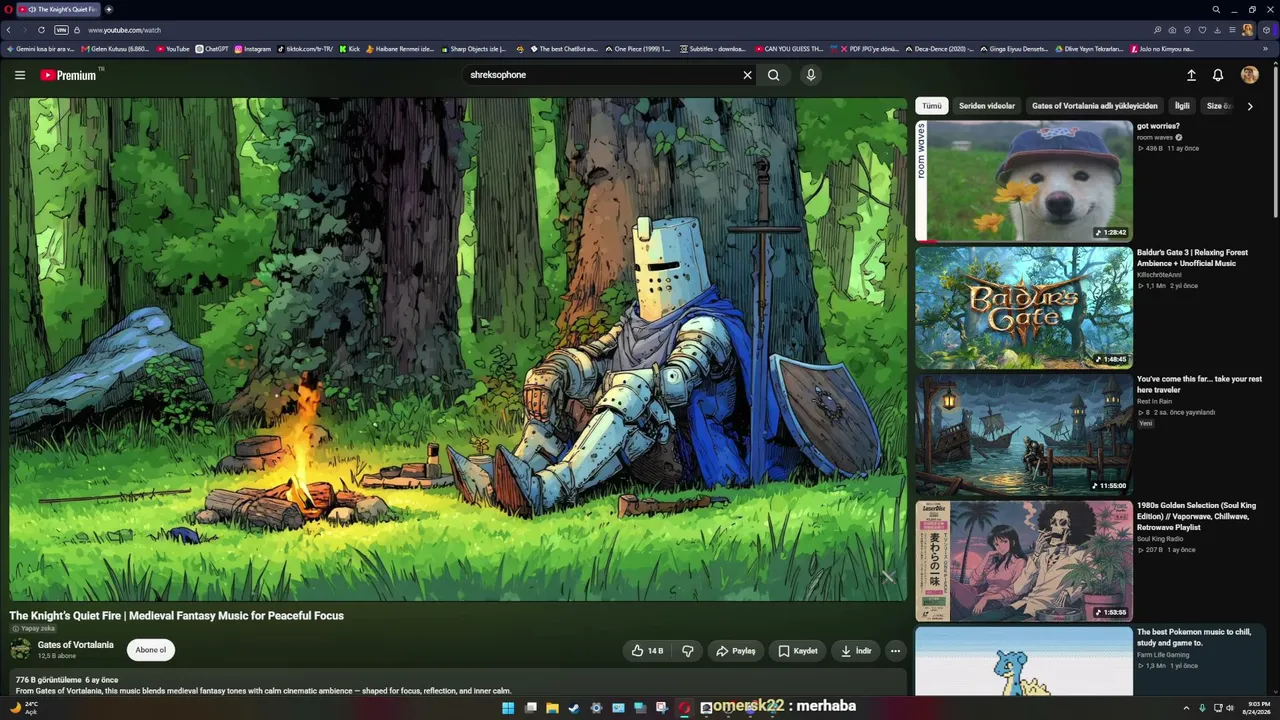
Task: Open File Explorer from taskbar
Action: pyautogui.click(x=552, y=708)
